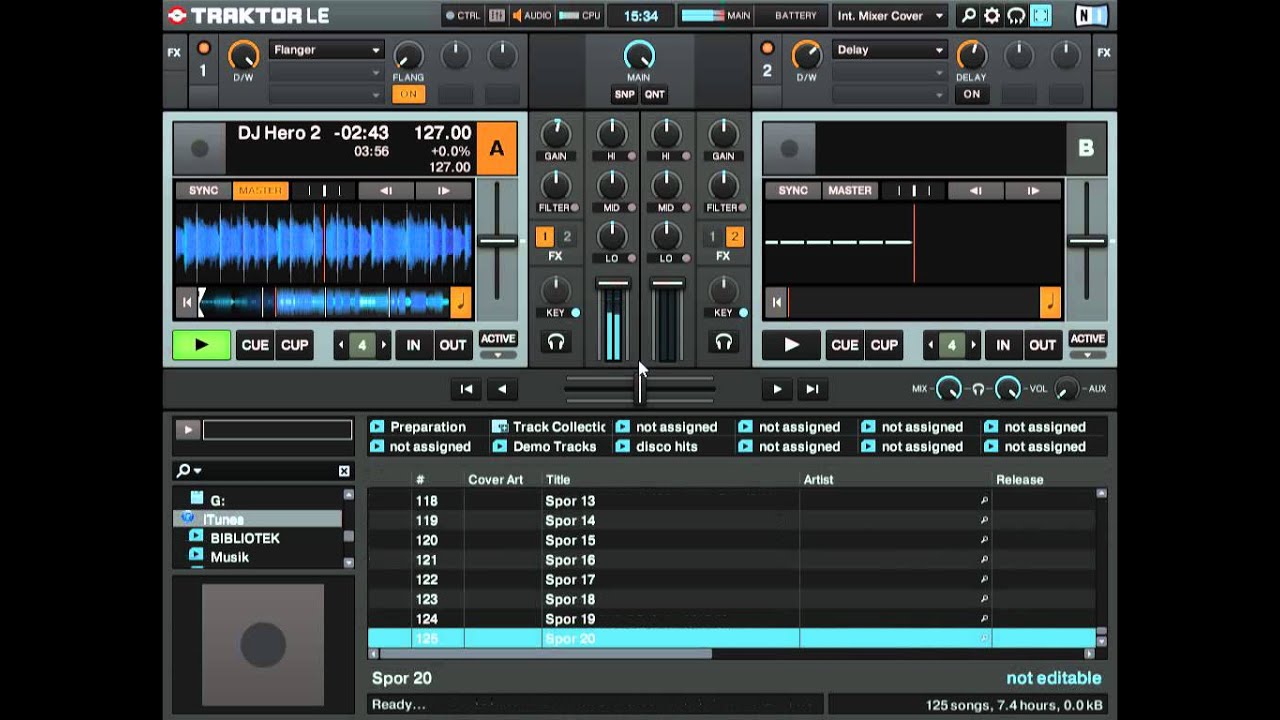Click Deck A cover art disc
Viewport: 1280px width, 720px height.
pos(199,148)
